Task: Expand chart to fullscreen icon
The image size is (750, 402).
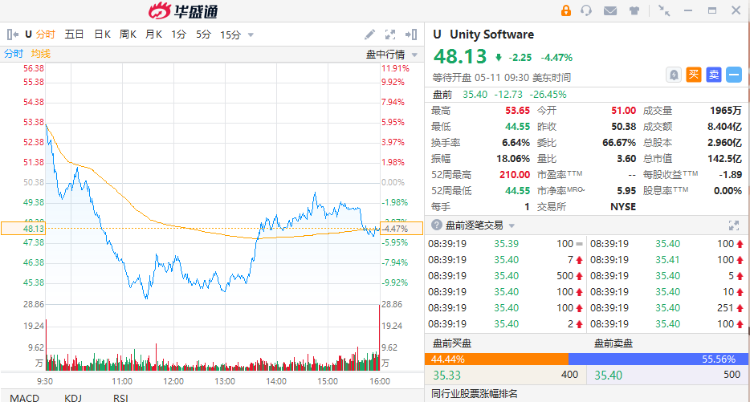Action: pyautogui.click(x=390, y=34)
